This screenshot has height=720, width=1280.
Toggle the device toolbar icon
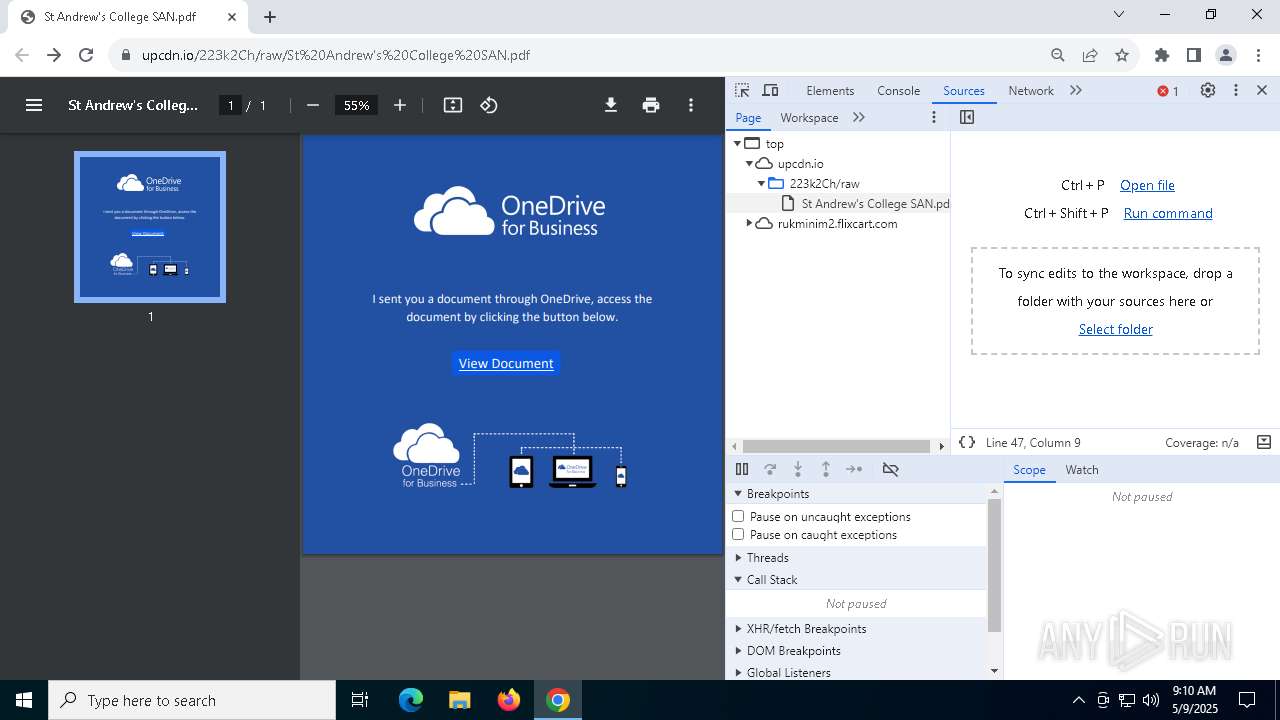click(x=770, y=90)
